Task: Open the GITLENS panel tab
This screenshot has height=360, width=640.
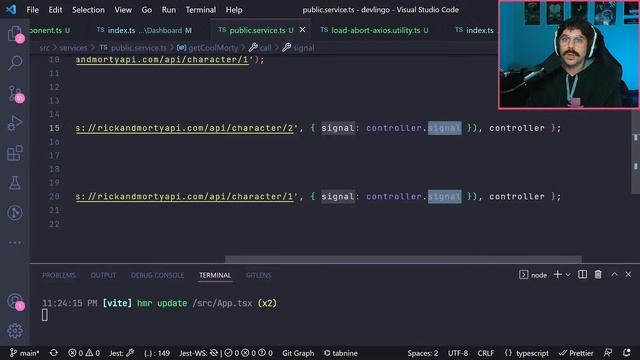Action: (258, 276)
